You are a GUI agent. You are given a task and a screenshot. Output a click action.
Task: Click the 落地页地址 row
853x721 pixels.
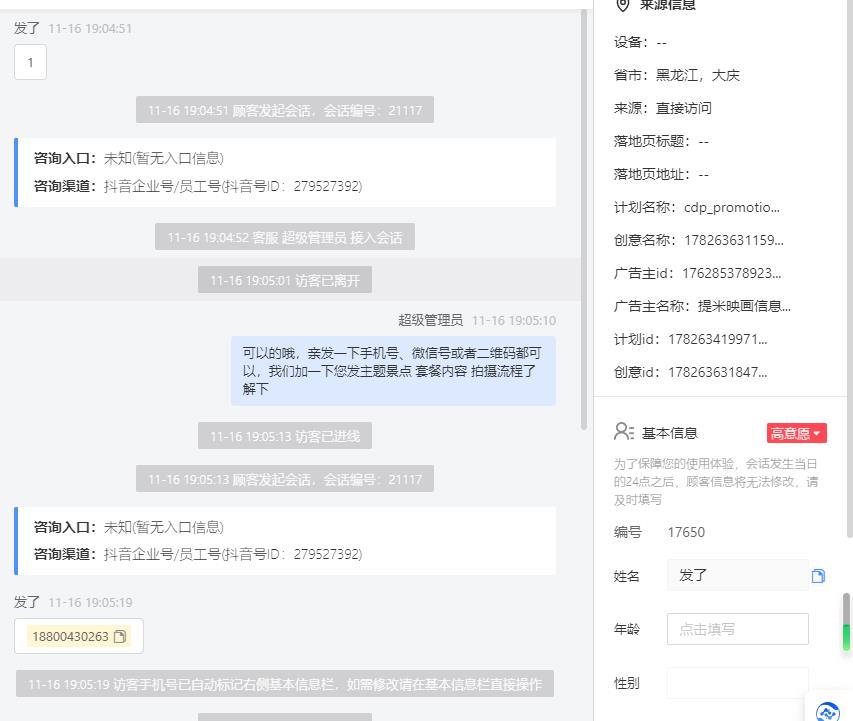[662, 174]
